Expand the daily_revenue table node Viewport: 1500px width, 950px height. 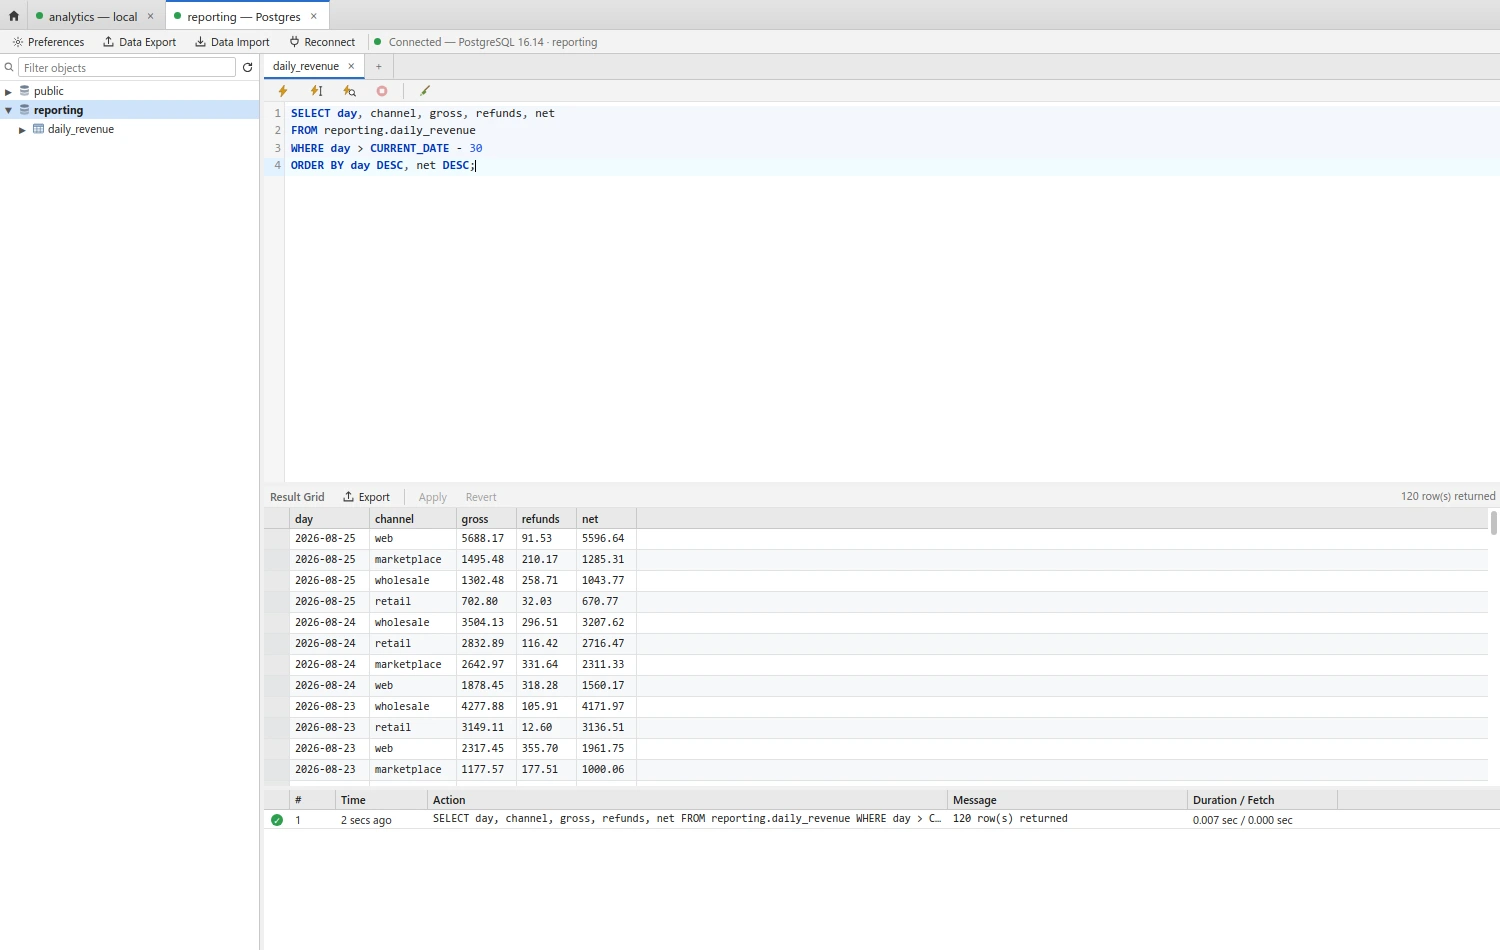click(x=22, y=130)
